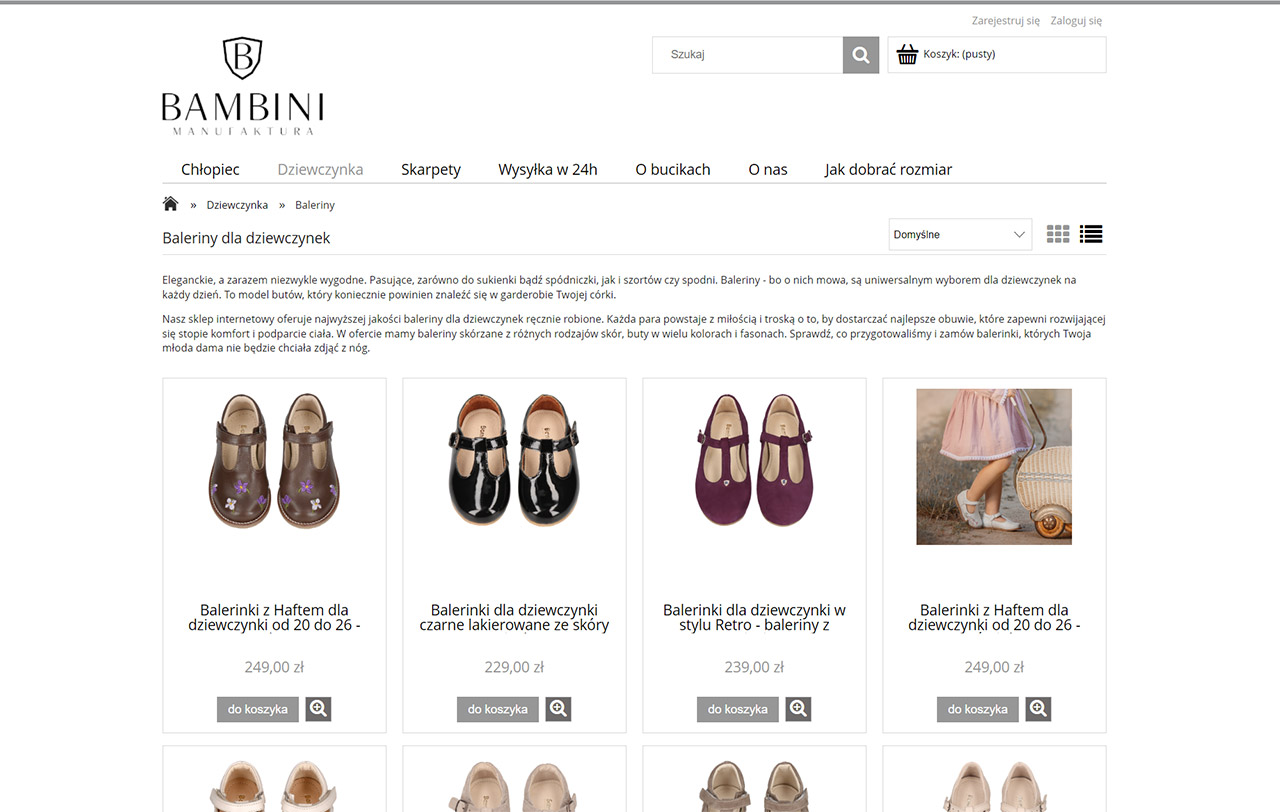Click the Baleriny dla dziewczynek heading

coord(246,238)
